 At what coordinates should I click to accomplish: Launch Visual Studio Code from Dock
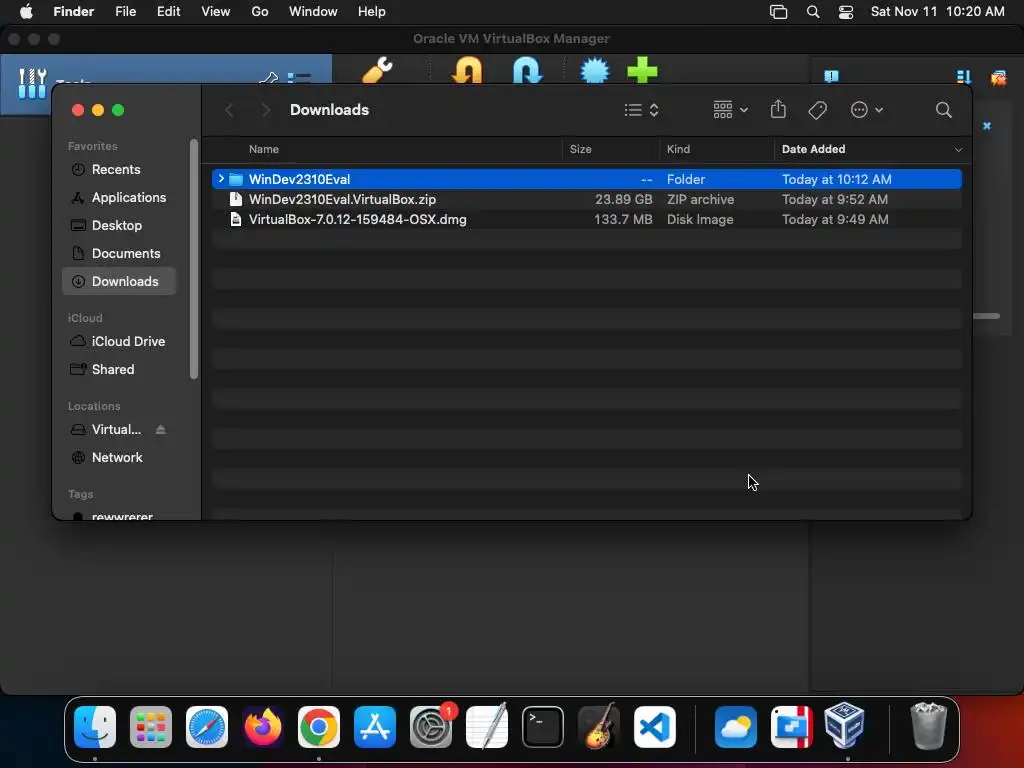point(654,727)
